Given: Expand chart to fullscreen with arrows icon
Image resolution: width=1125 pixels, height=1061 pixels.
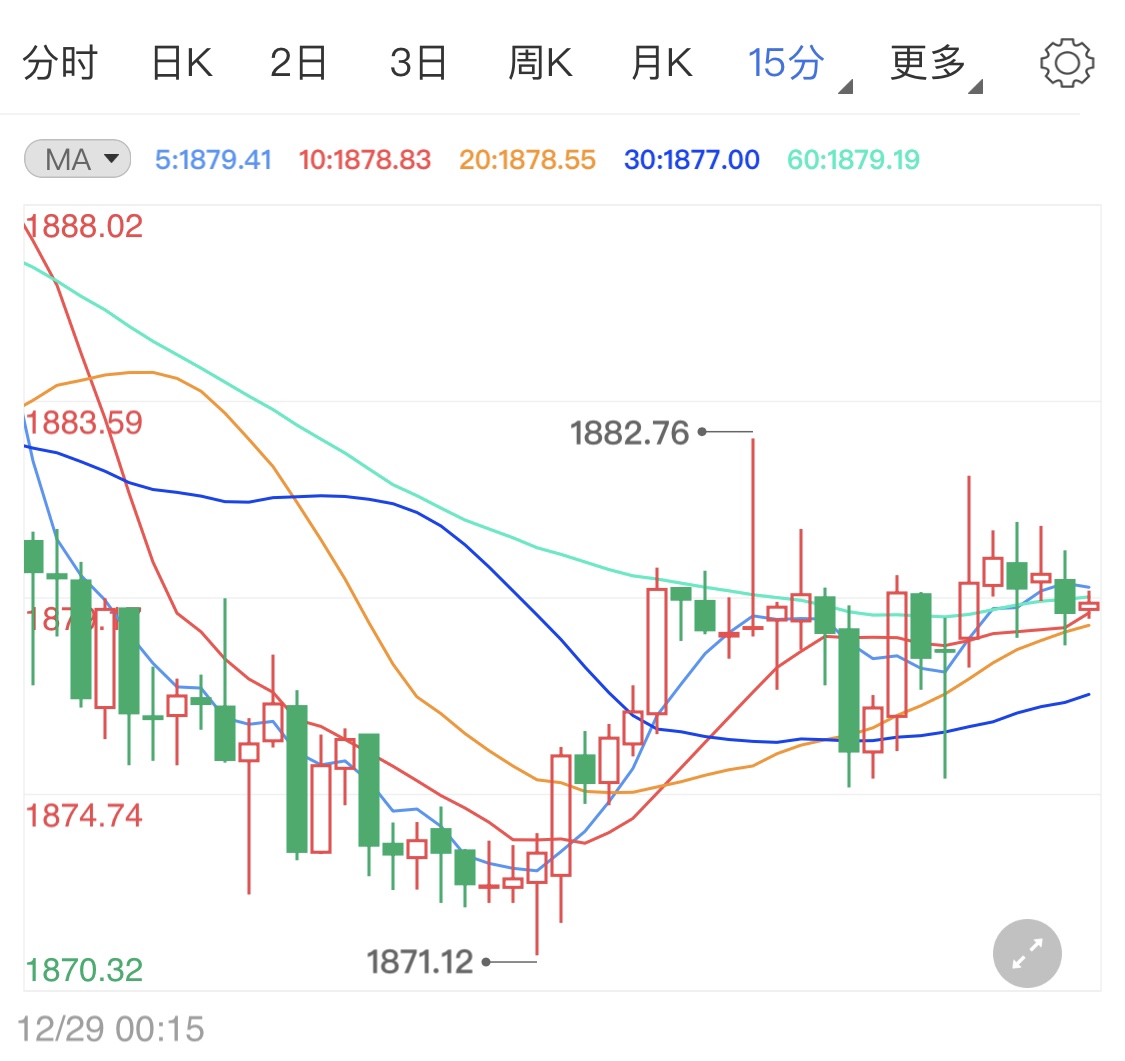Looking at the screenshot, I should click(1027, 953).
